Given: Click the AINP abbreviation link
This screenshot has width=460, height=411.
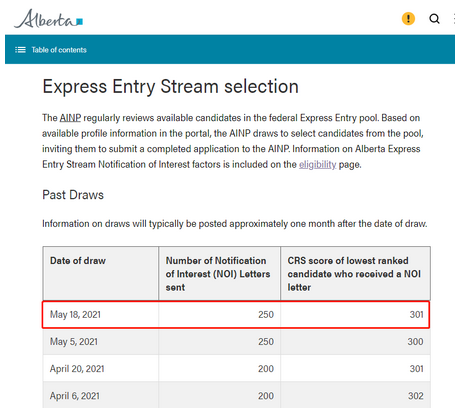Looking at the screenshot, I should click(70, 118).
